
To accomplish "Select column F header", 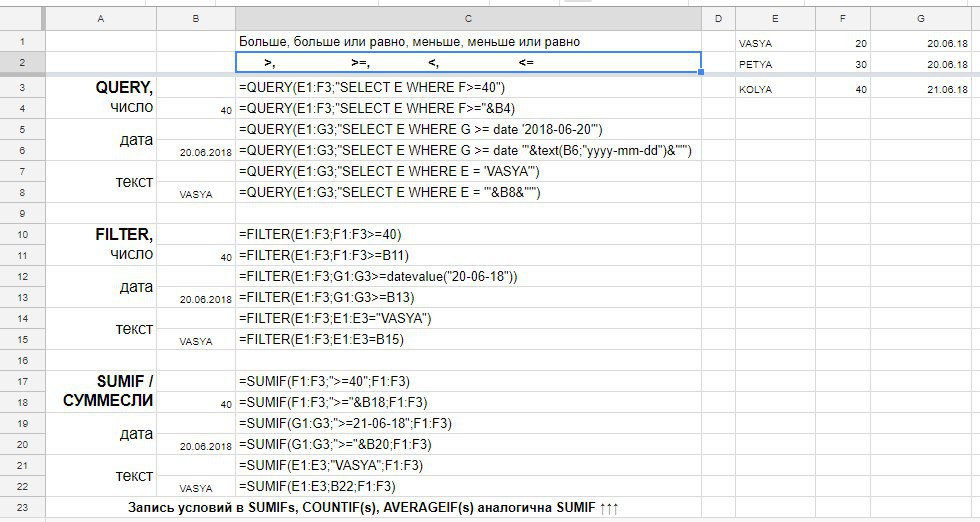I will click(842, 19).
